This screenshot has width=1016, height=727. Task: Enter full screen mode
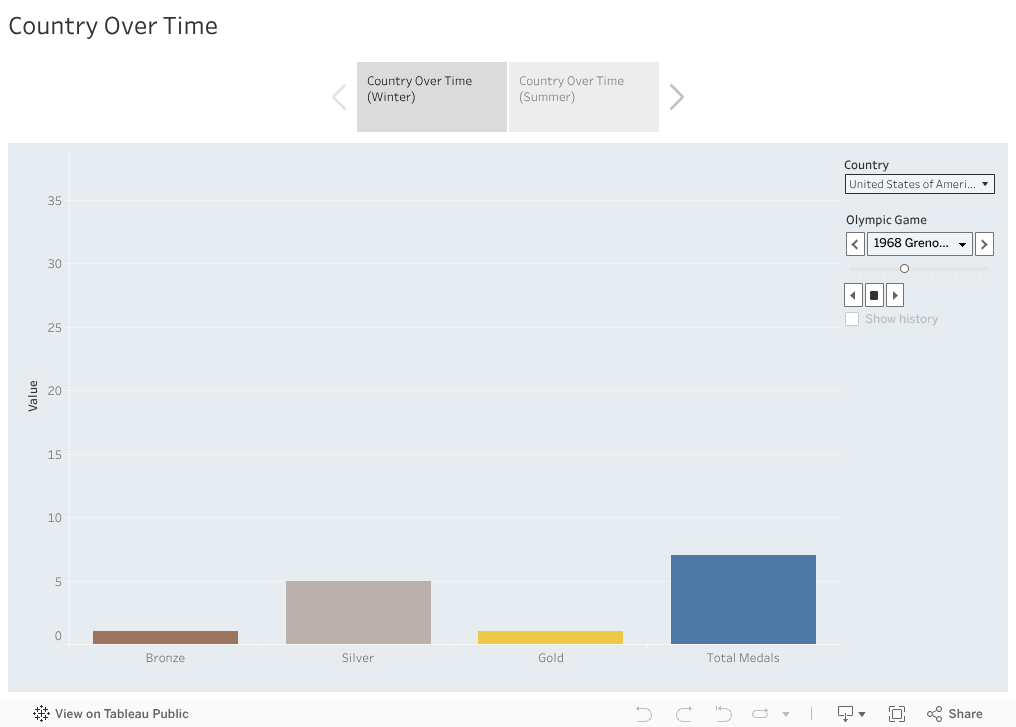coord(897,714)
